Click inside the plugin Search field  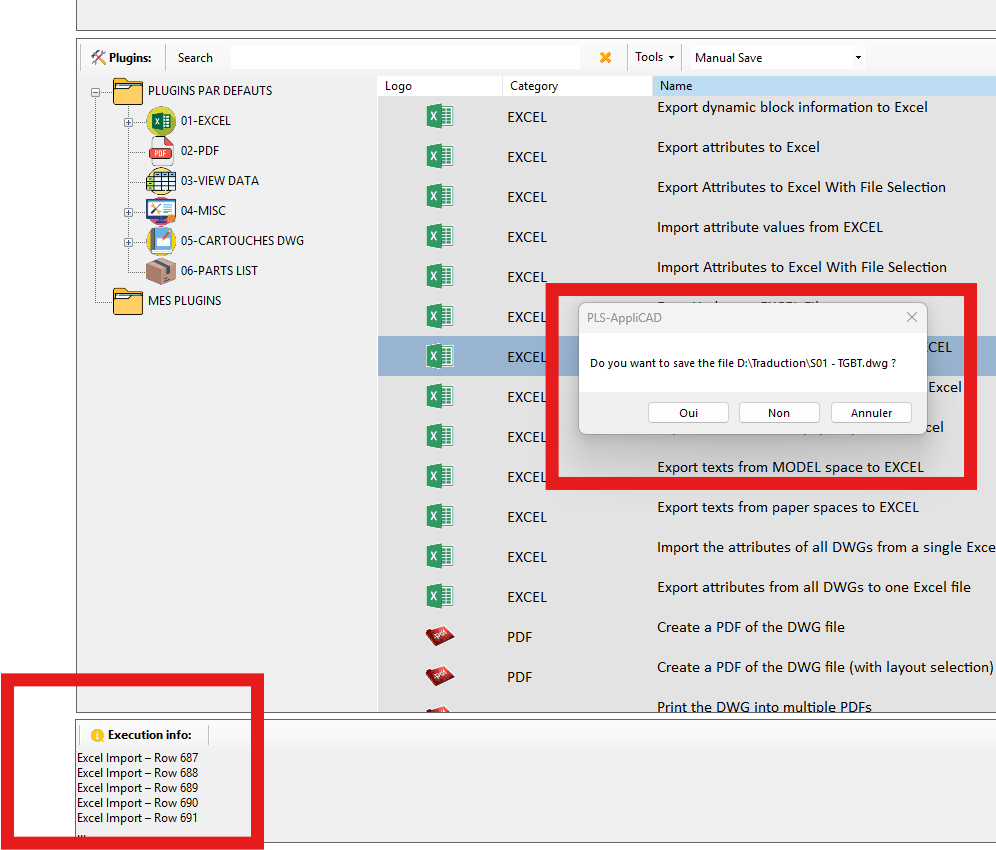pyautogui.click(x=405, y=58)
